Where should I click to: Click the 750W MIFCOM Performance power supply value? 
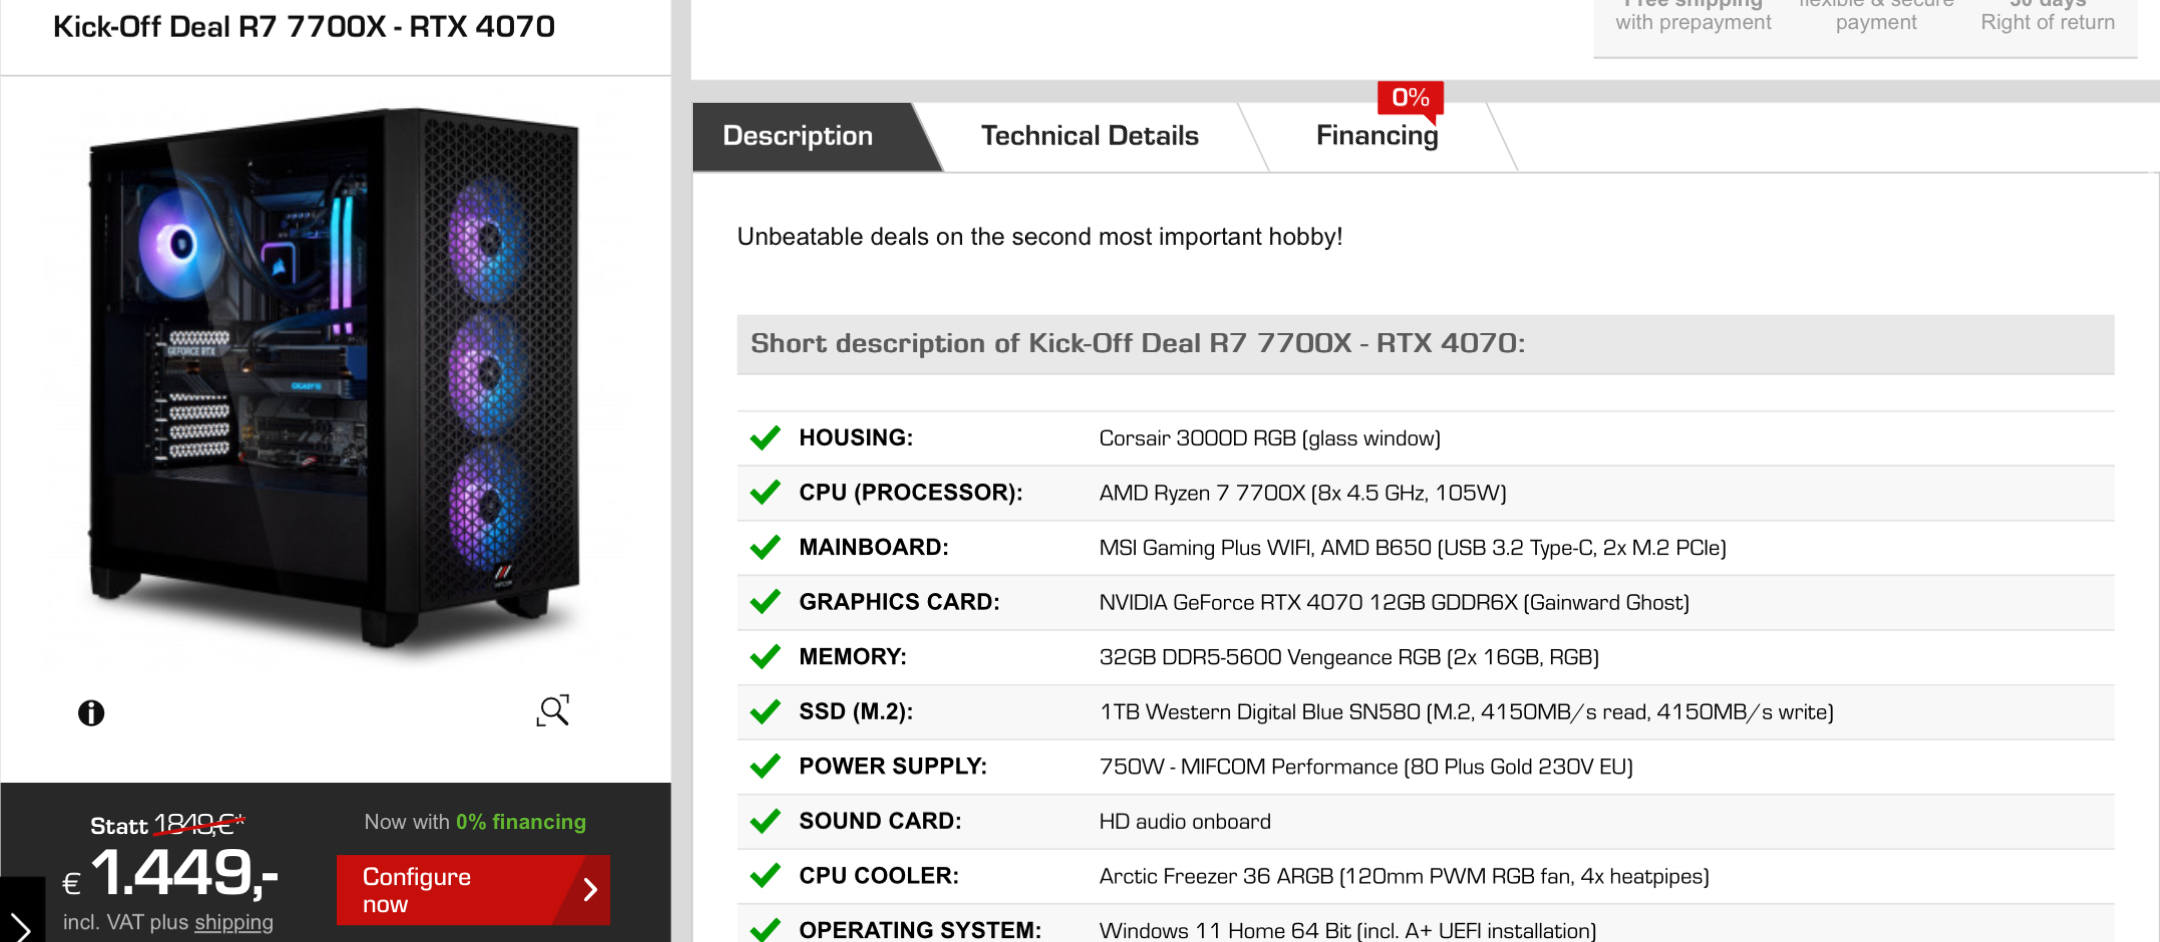pyautogui.click(x=1366, y=767)
